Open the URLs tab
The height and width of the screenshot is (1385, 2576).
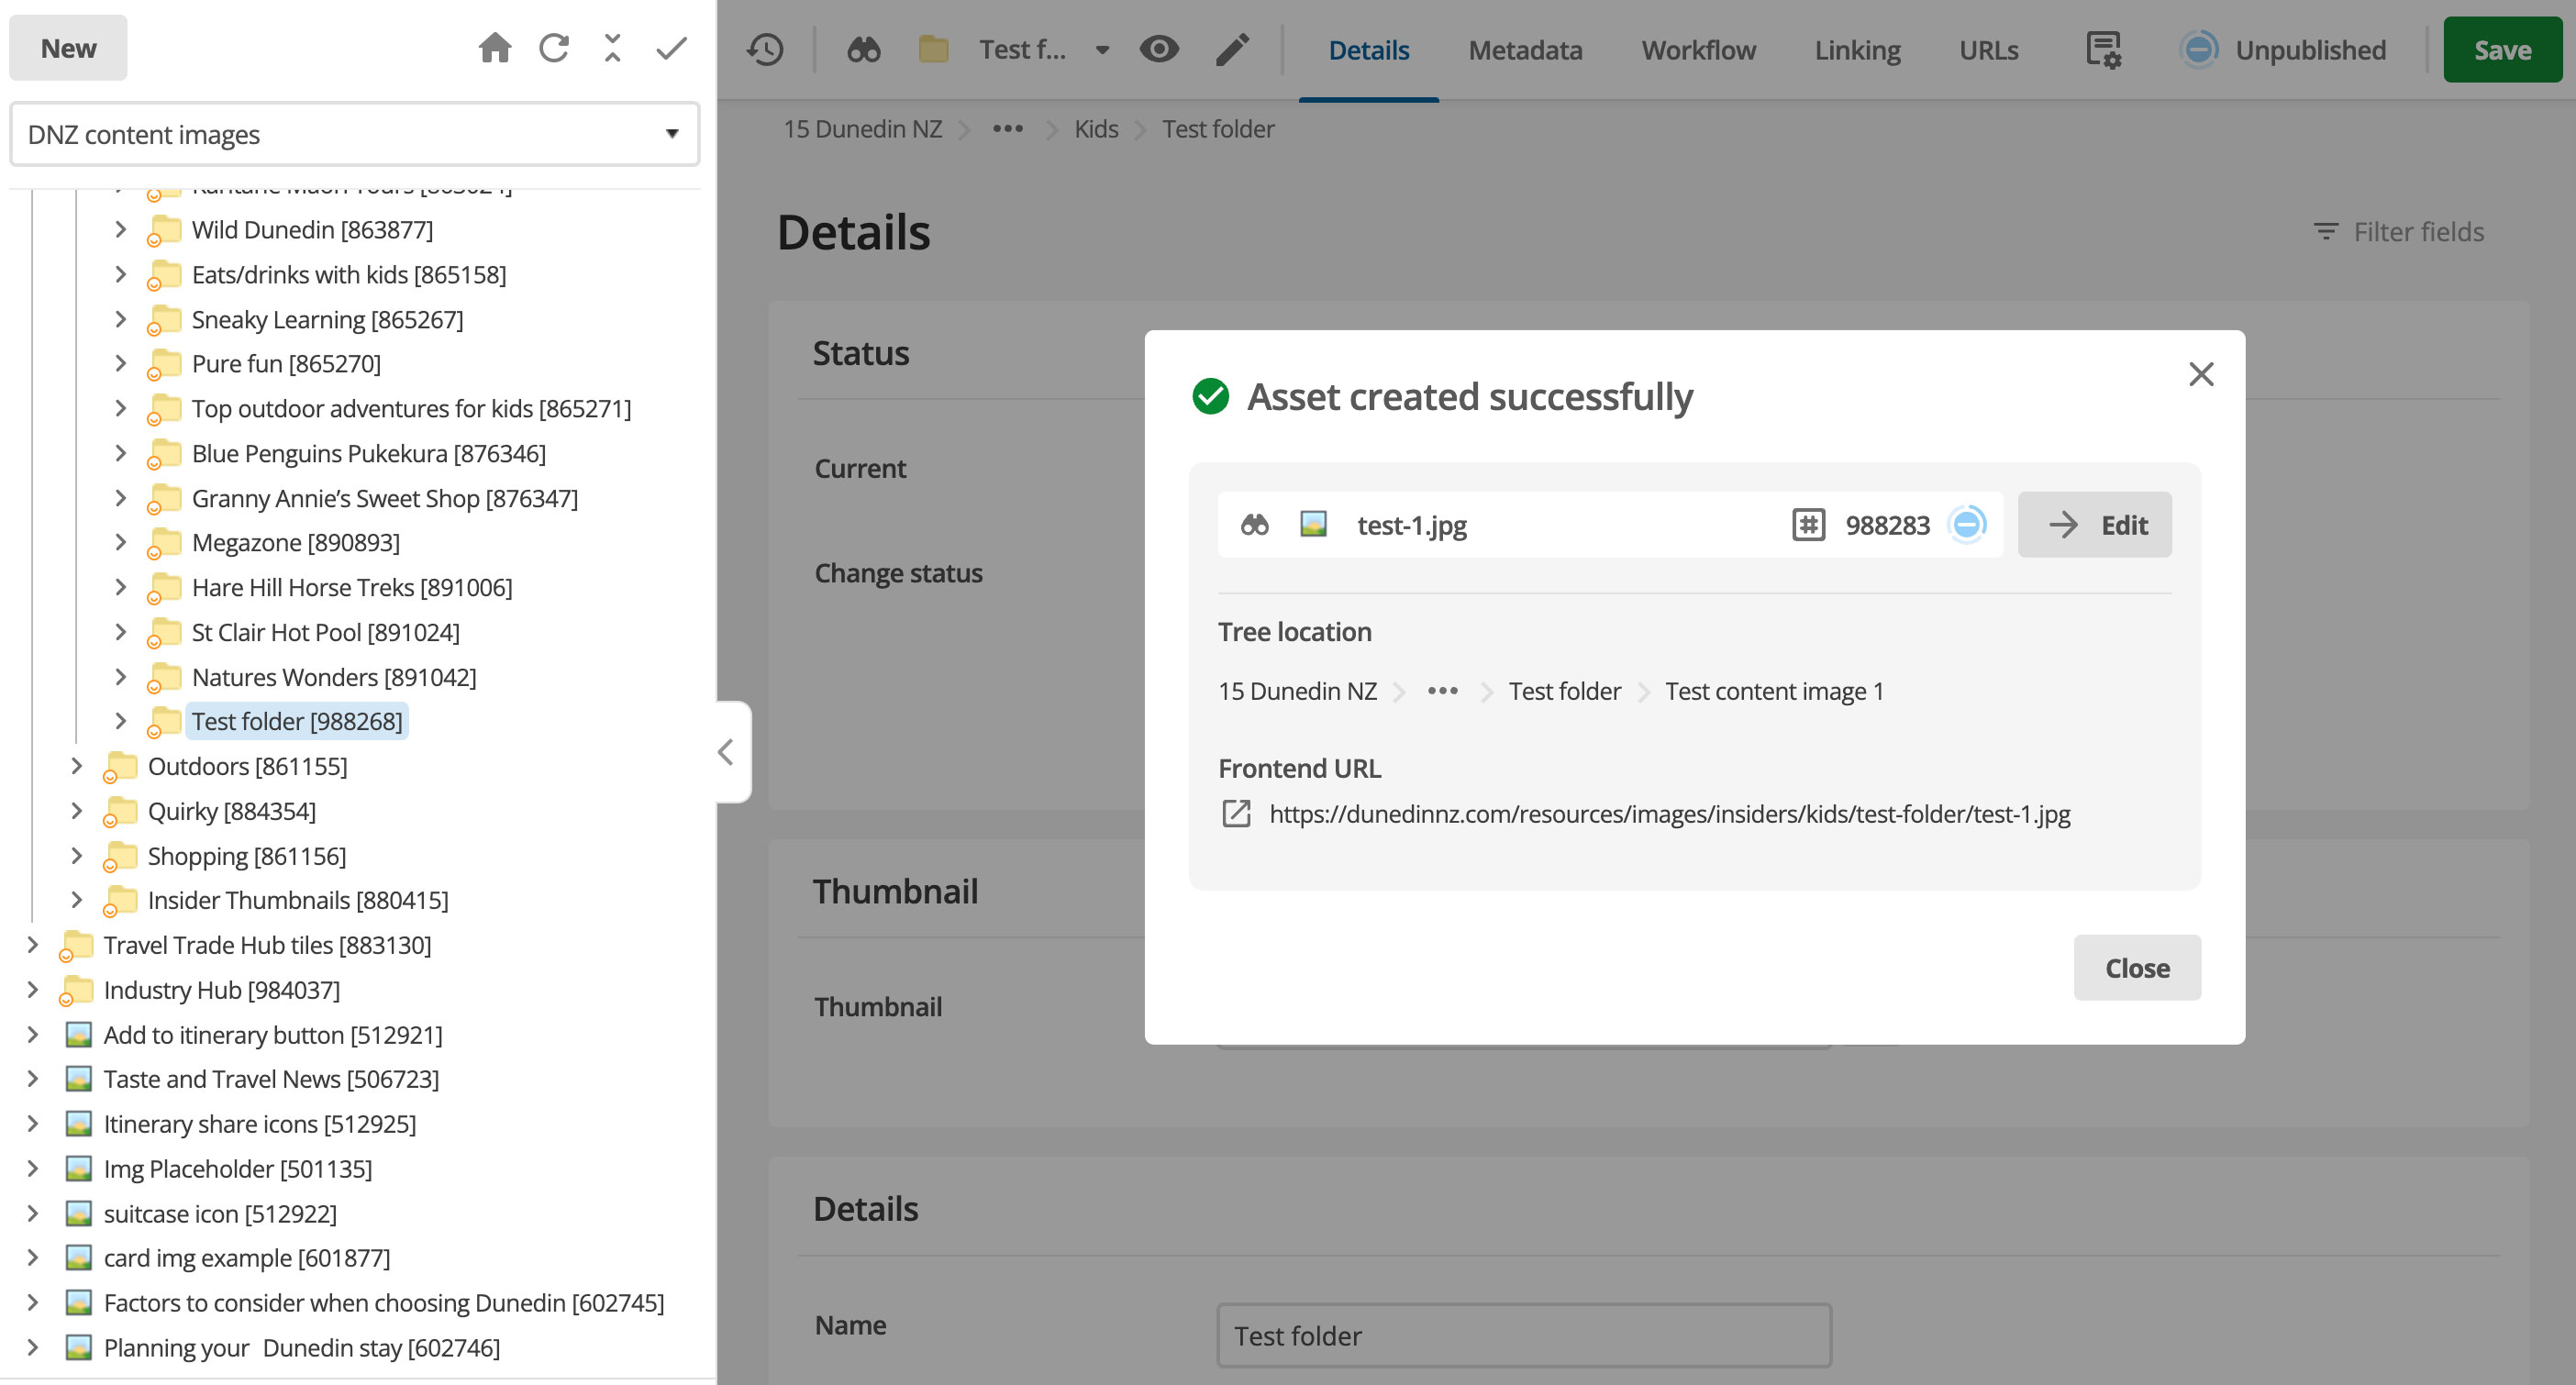pos(1988,50)
